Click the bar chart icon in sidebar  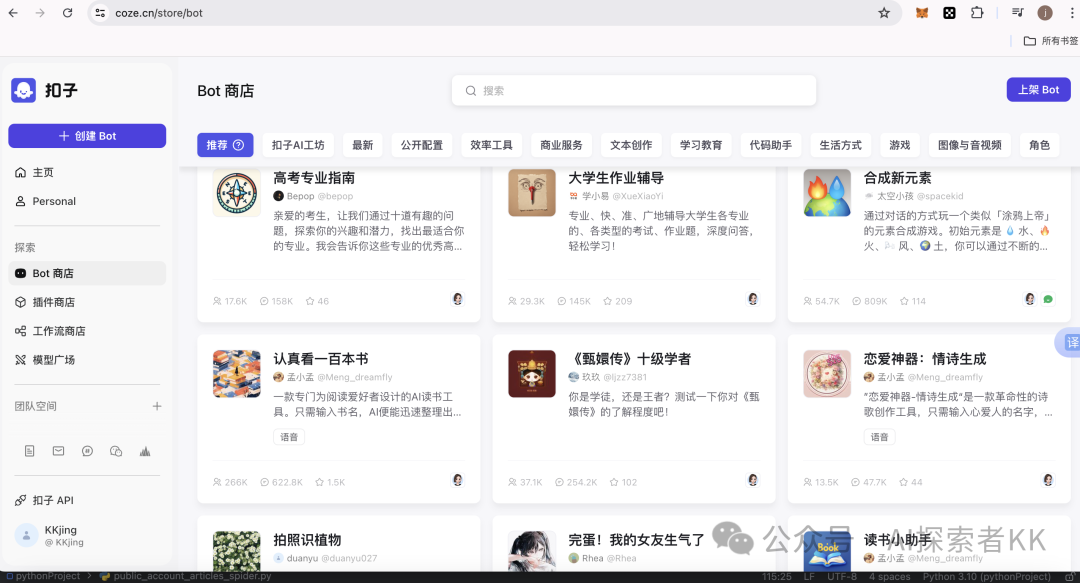point(145,451)
